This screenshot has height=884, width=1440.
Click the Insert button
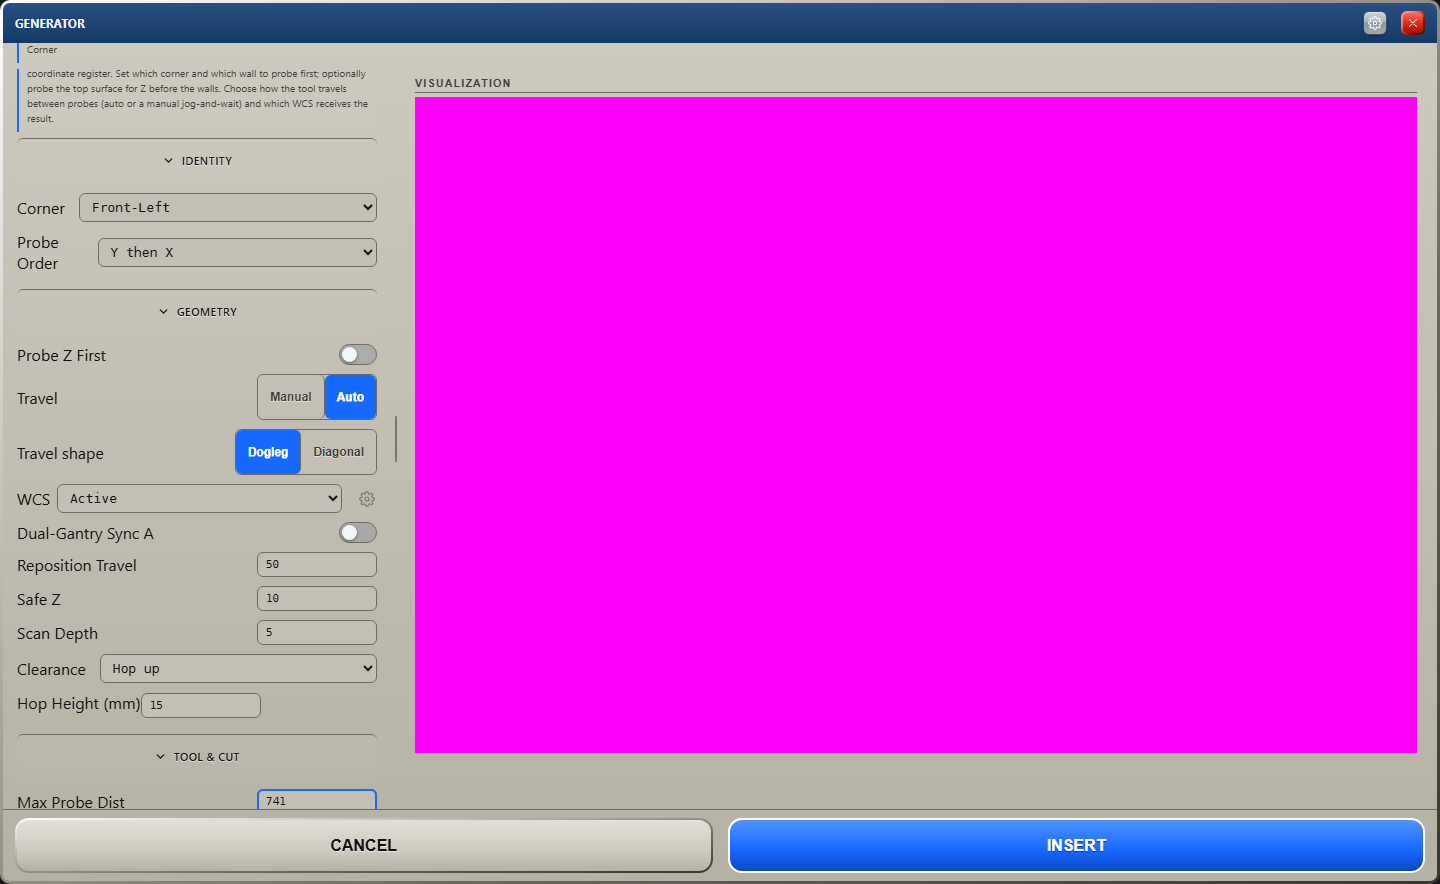click(x=1076, y=846)
